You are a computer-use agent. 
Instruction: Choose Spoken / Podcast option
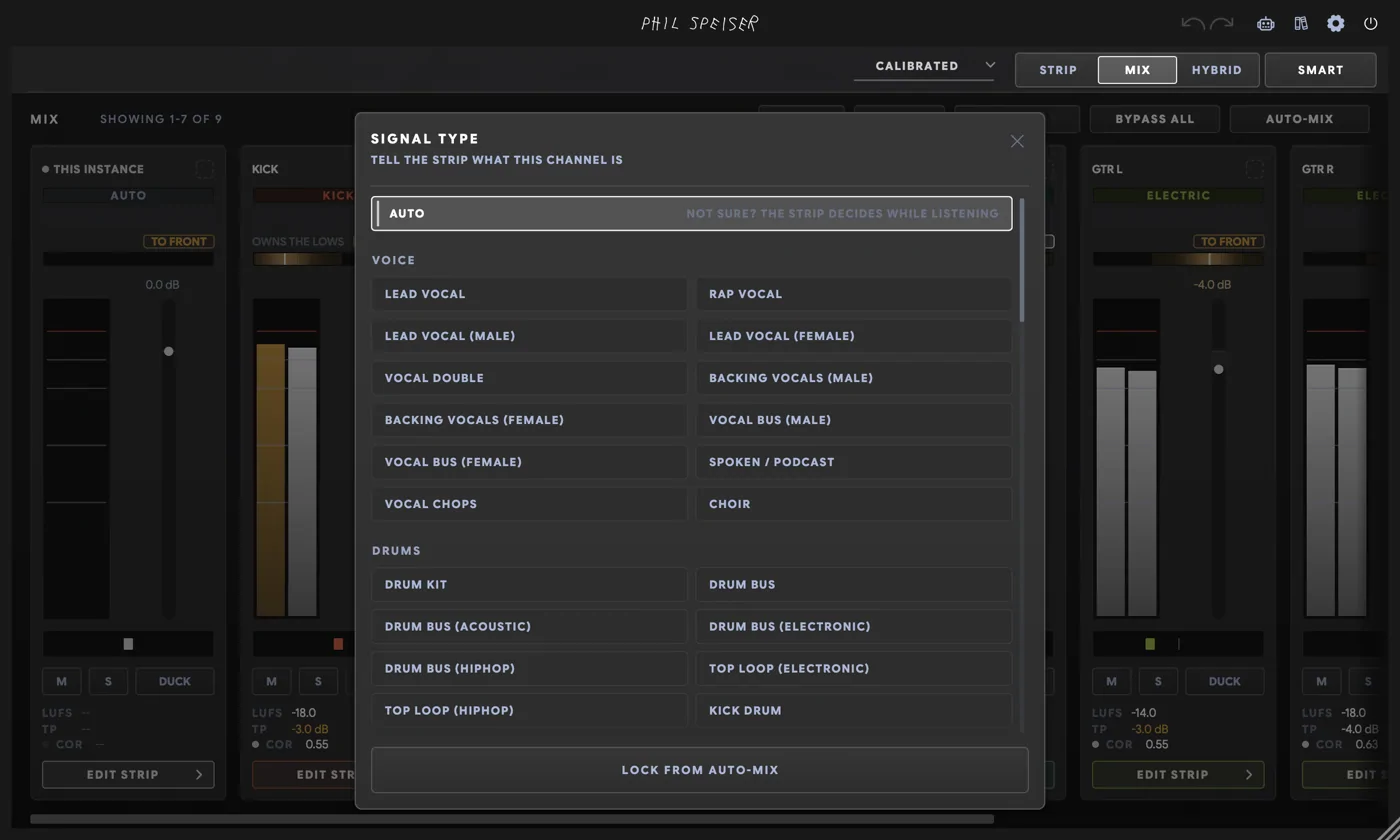(x=854, y=462)
